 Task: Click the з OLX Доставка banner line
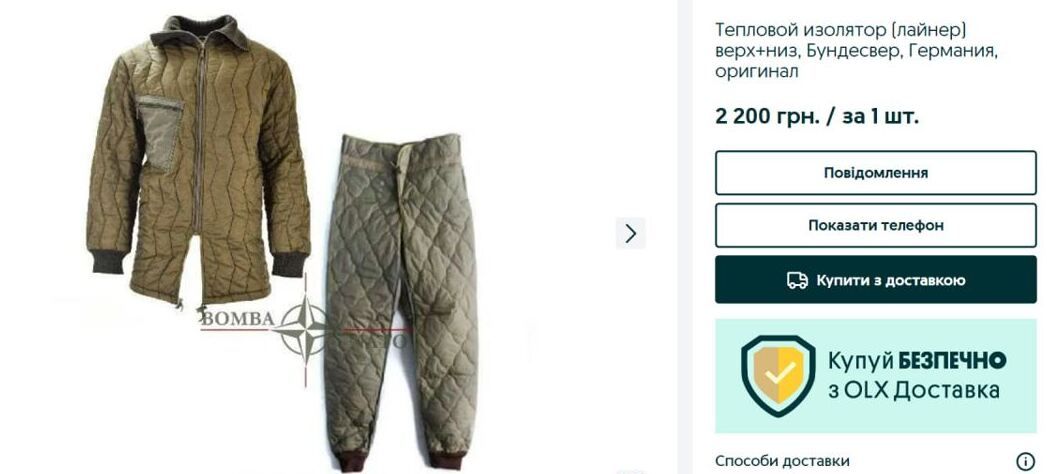[x=913, y=390]
